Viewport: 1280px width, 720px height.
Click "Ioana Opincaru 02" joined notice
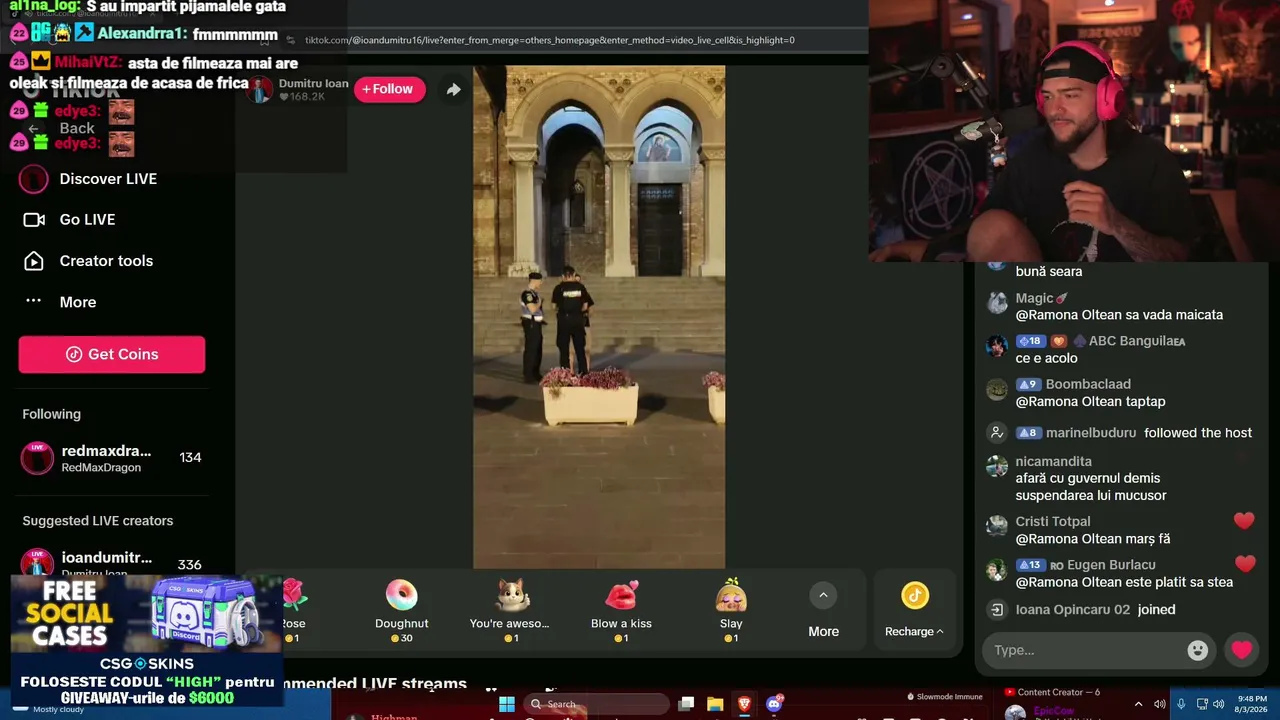click(1095, 610)
